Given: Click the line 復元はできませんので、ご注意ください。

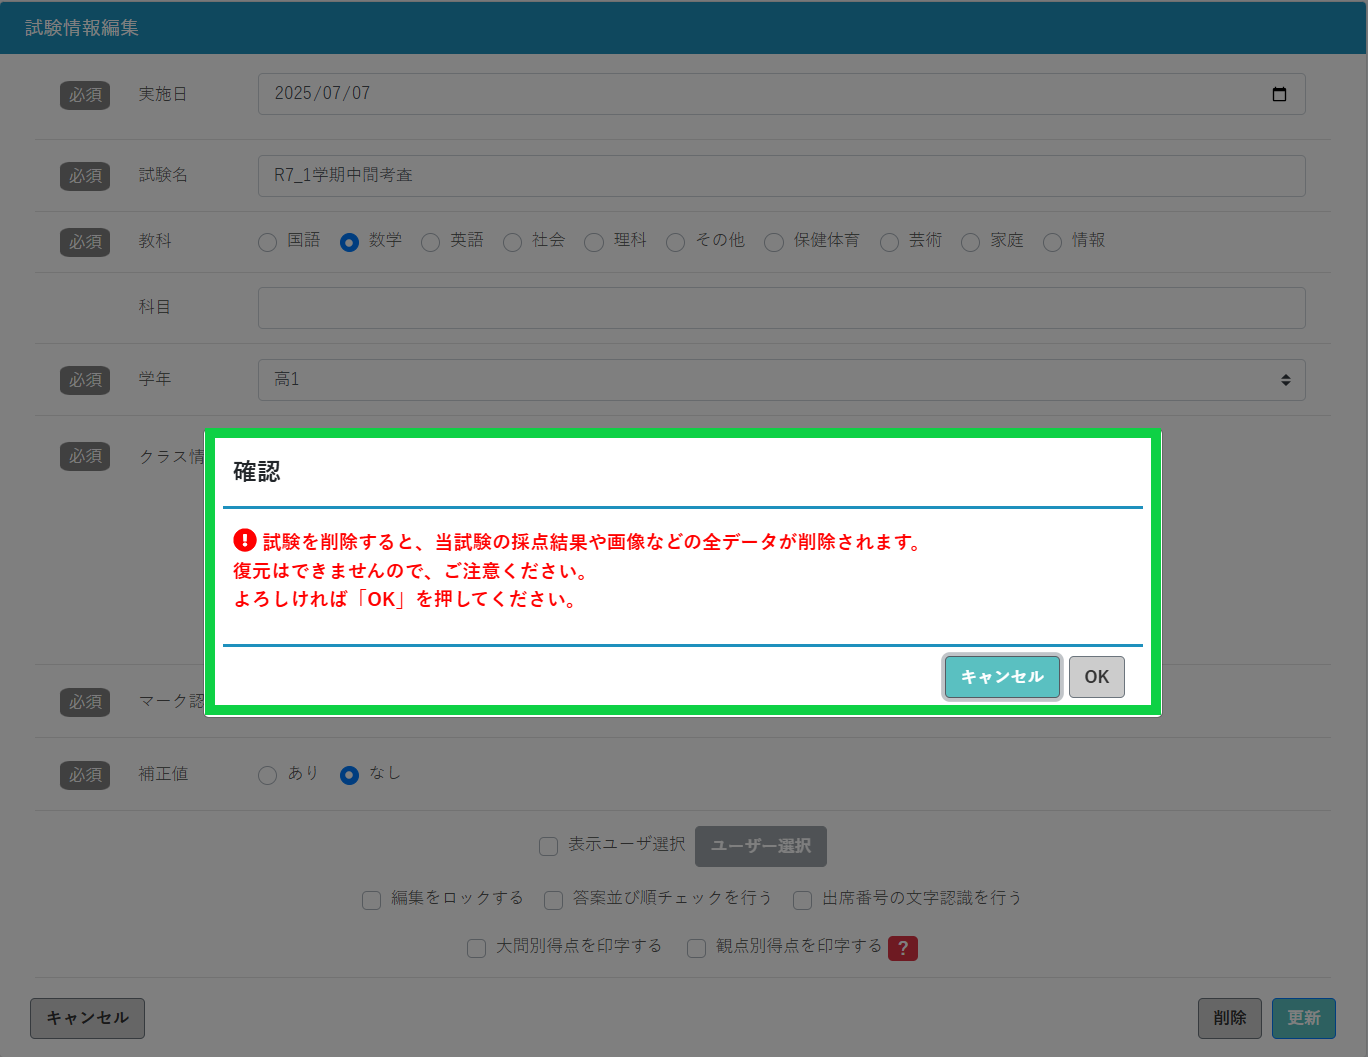Looking at the screenshot, I should [413, 571].
